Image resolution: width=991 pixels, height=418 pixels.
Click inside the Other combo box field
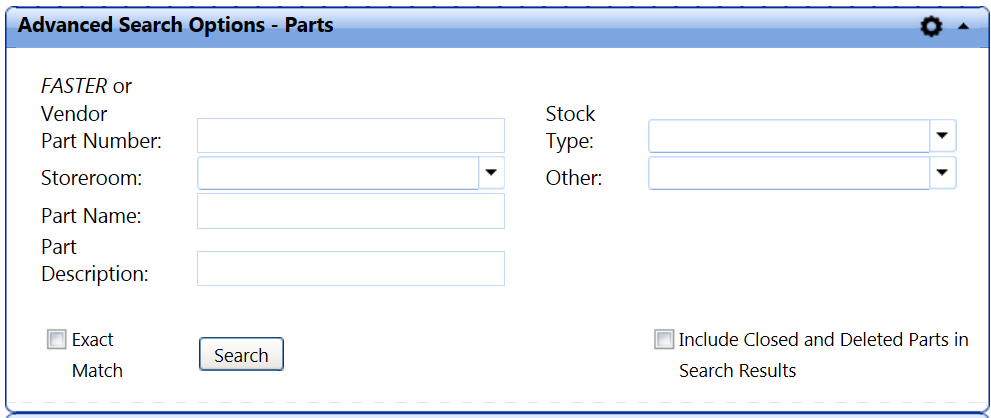coord(789,173)
